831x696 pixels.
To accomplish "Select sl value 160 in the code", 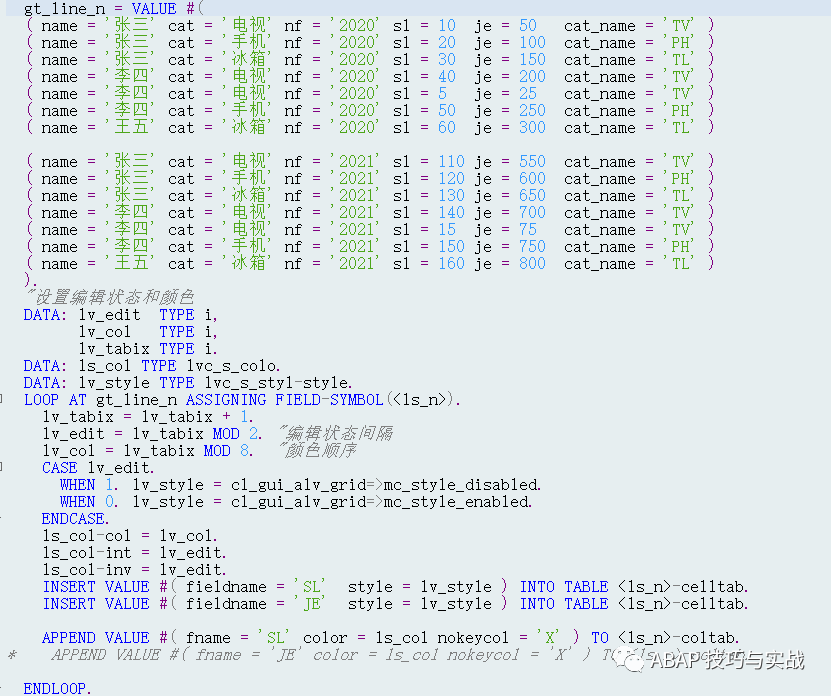I will click(452, 263).
